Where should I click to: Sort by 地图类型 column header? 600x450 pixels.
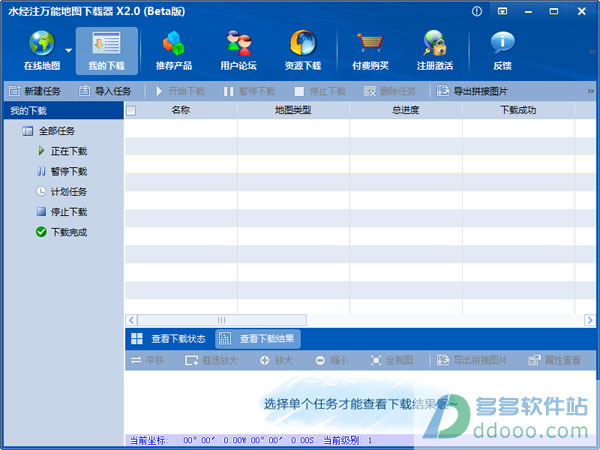[293, 110]
